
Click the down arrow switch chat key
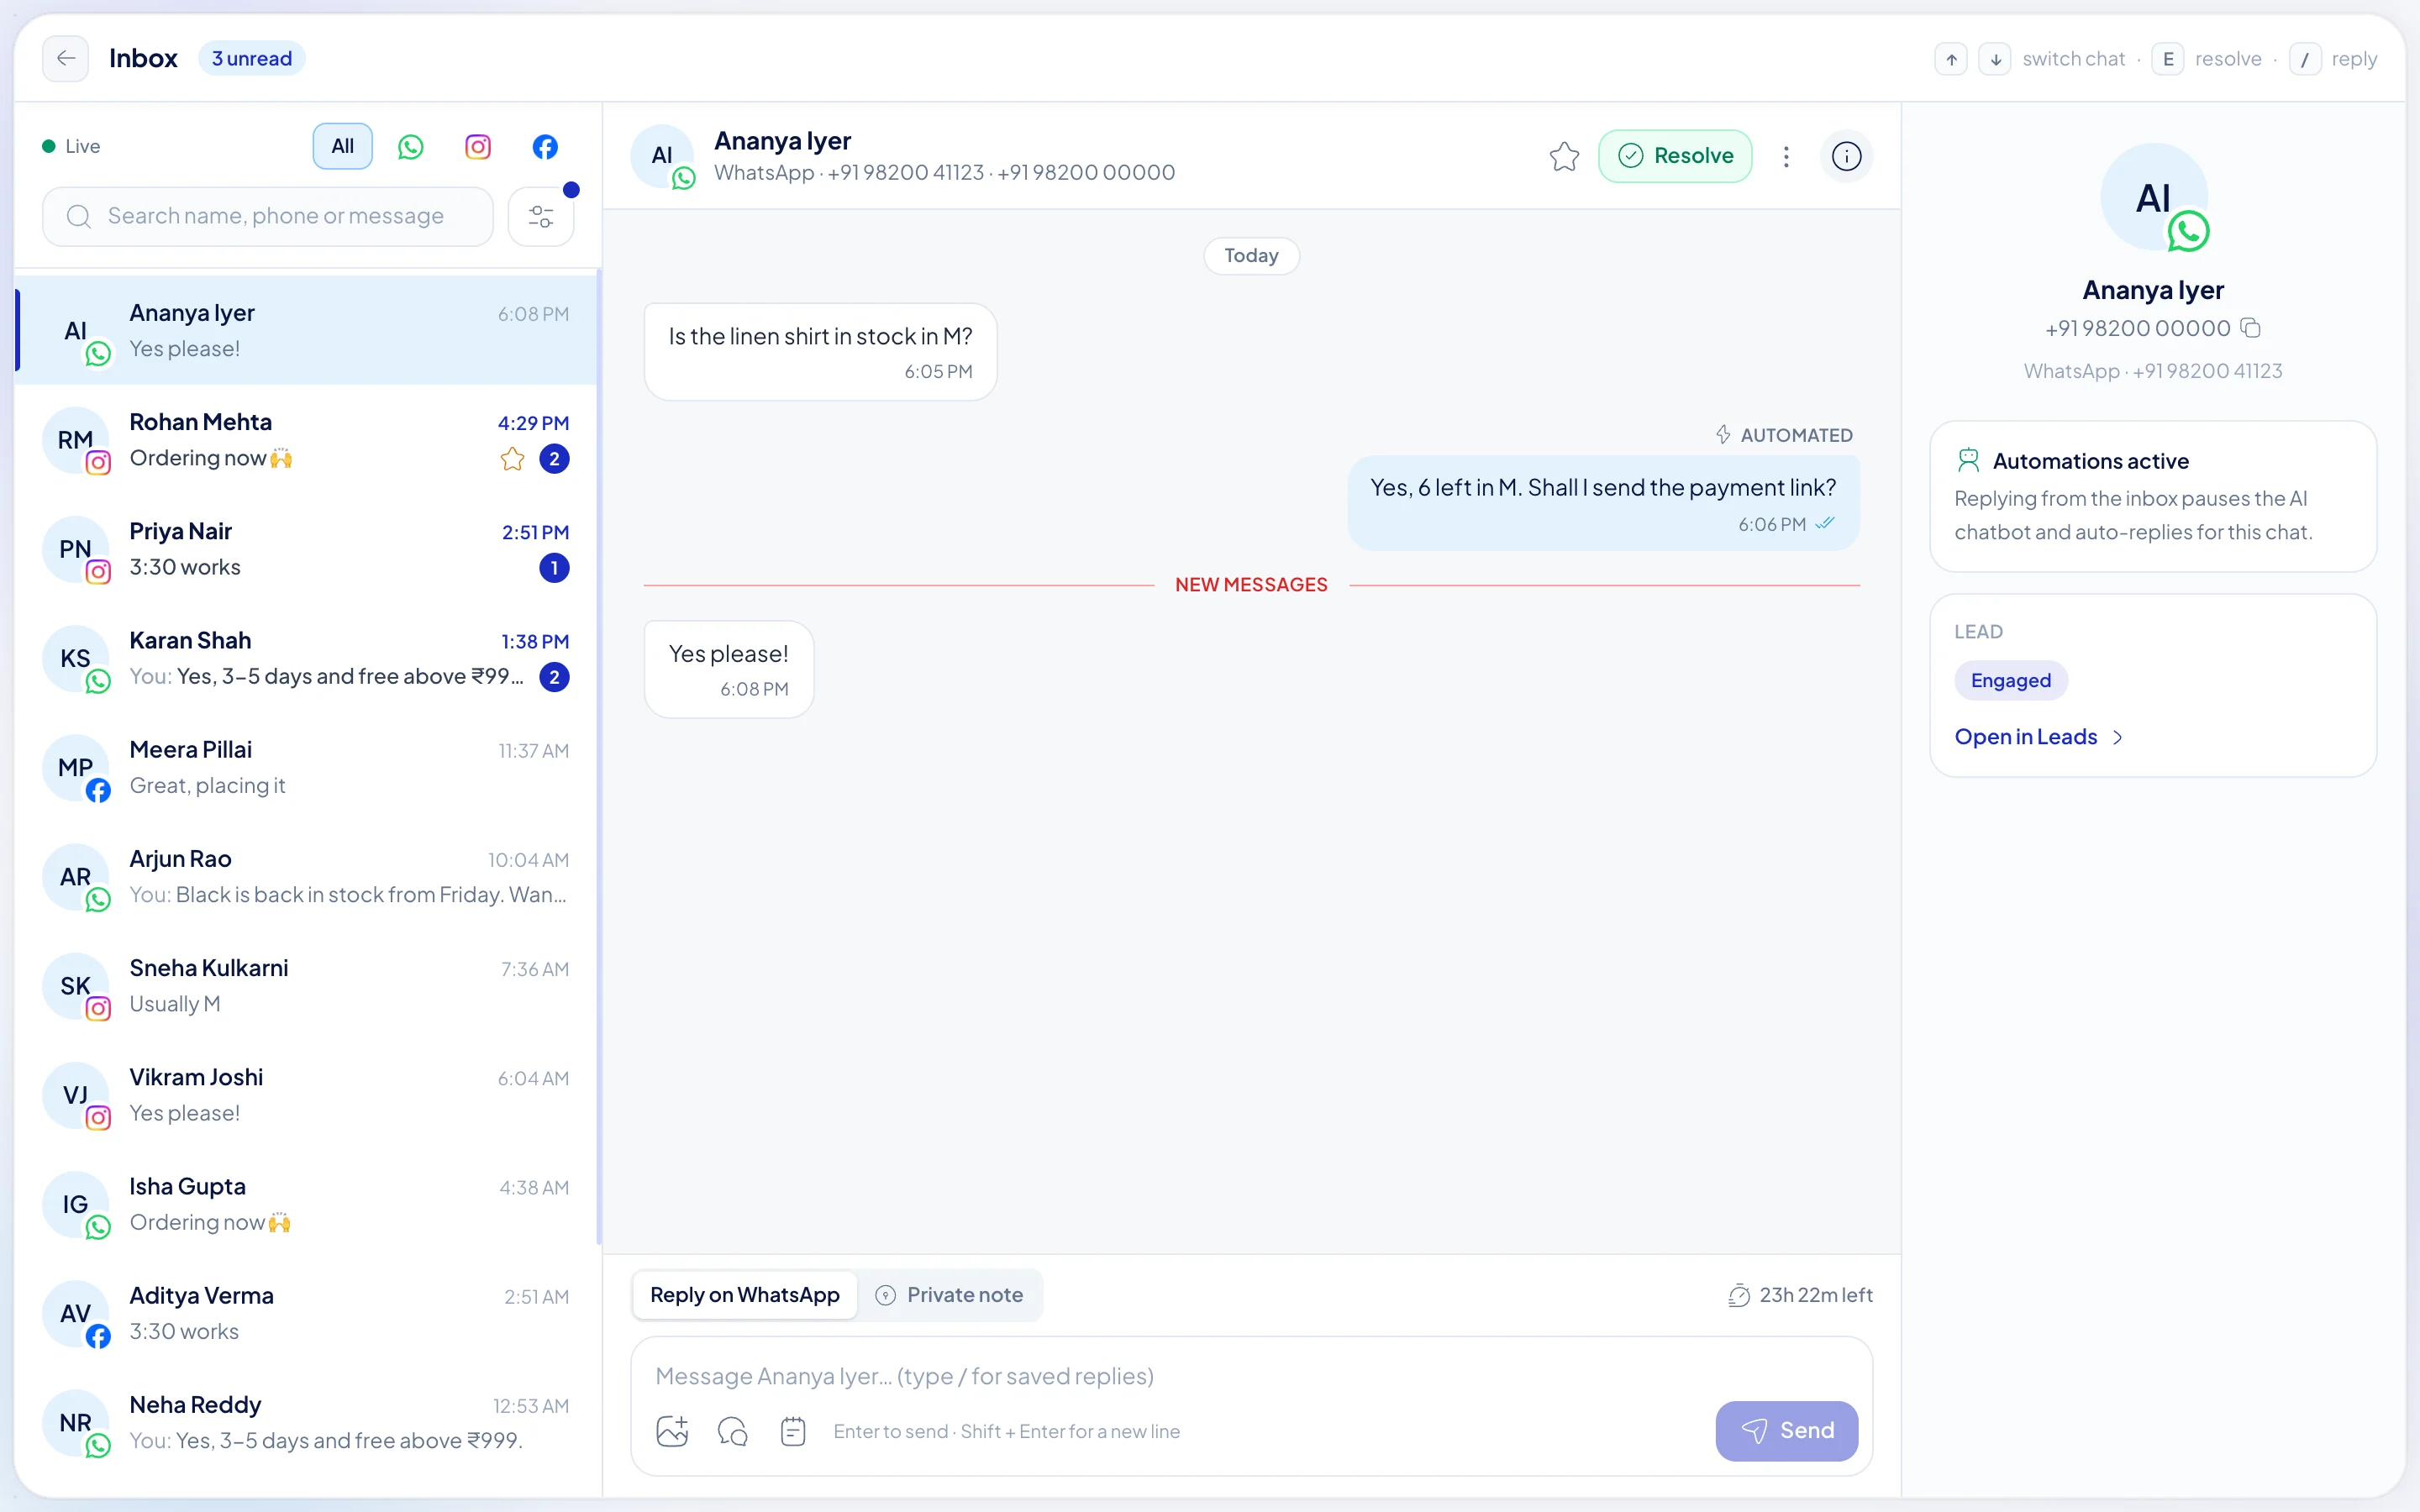(x=1995, y=59)
